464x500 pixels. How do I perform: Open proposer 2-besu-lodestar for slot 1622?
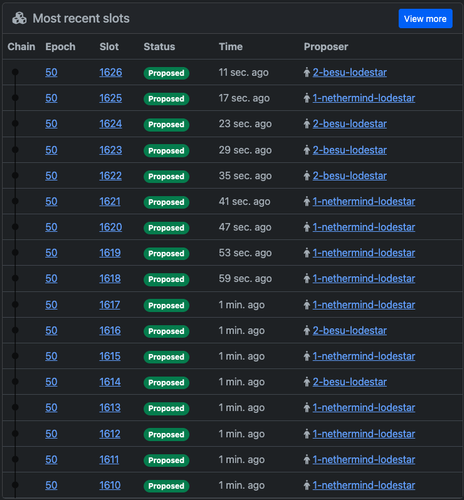tap(350, 176)
